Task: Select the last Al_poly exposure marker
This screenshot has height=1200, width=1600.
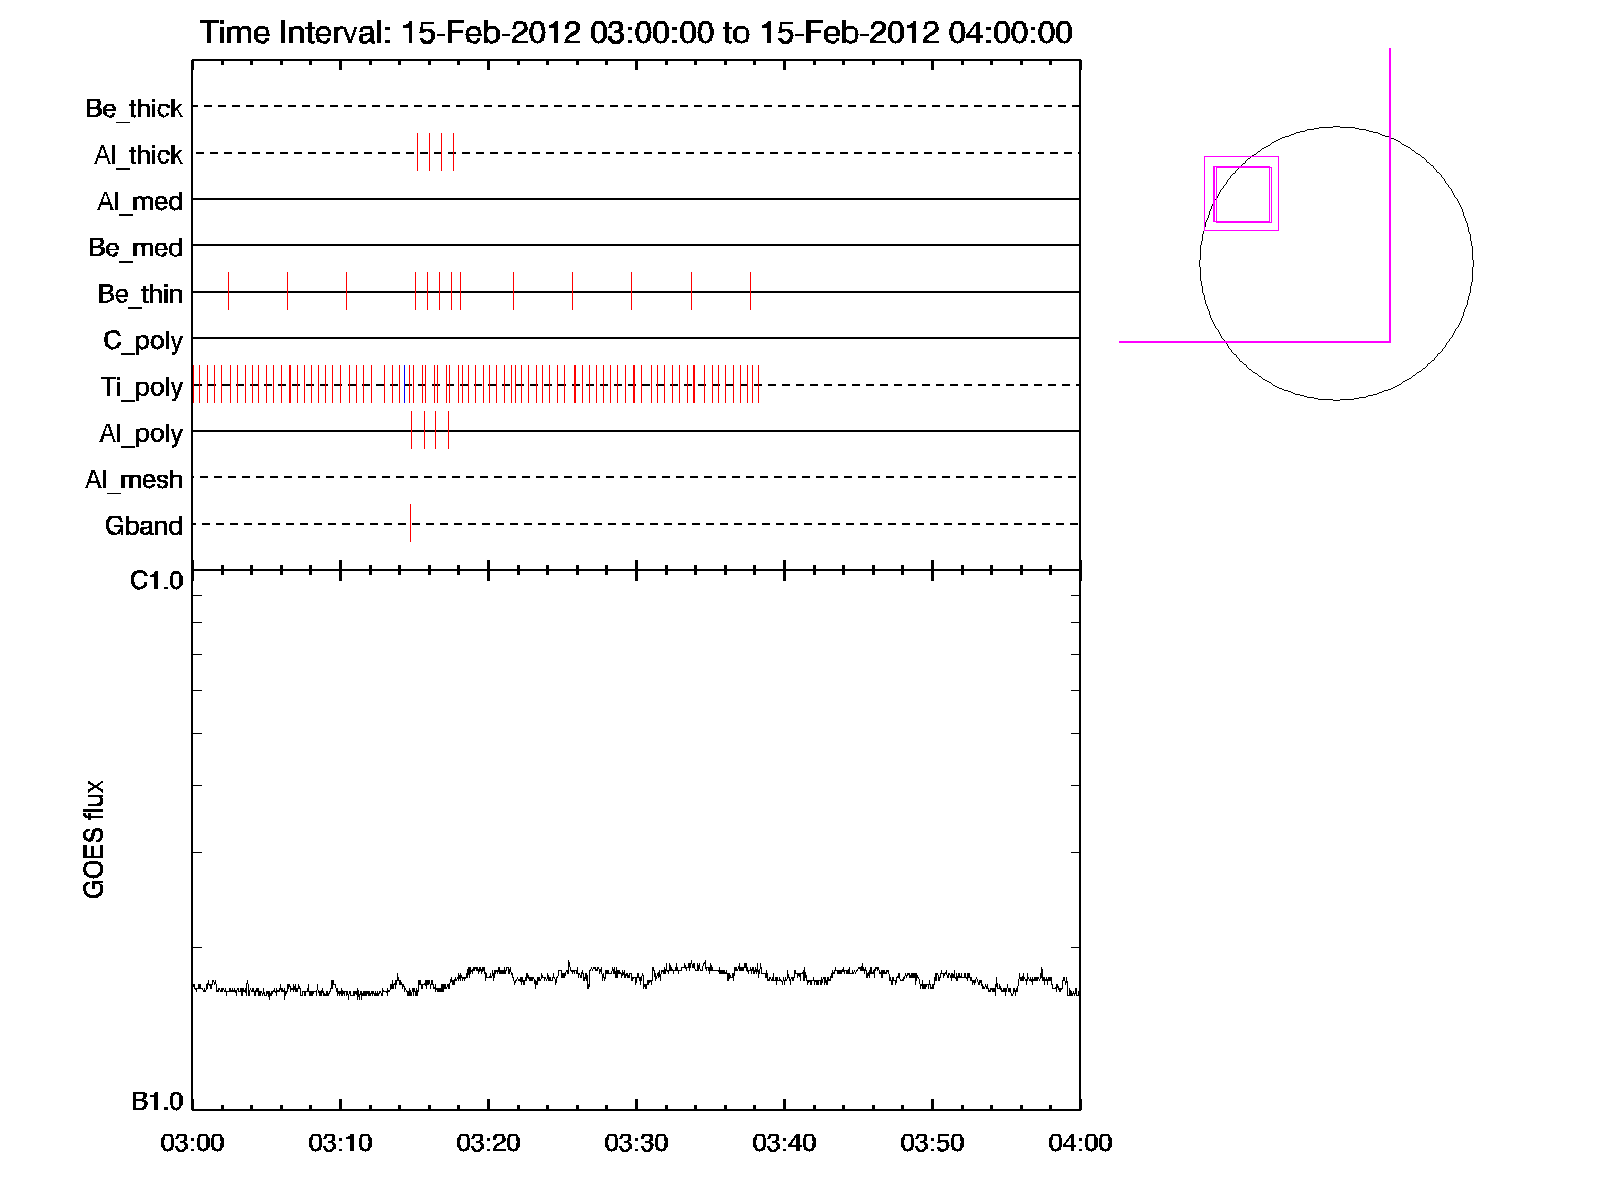Action: pos(448,430)
